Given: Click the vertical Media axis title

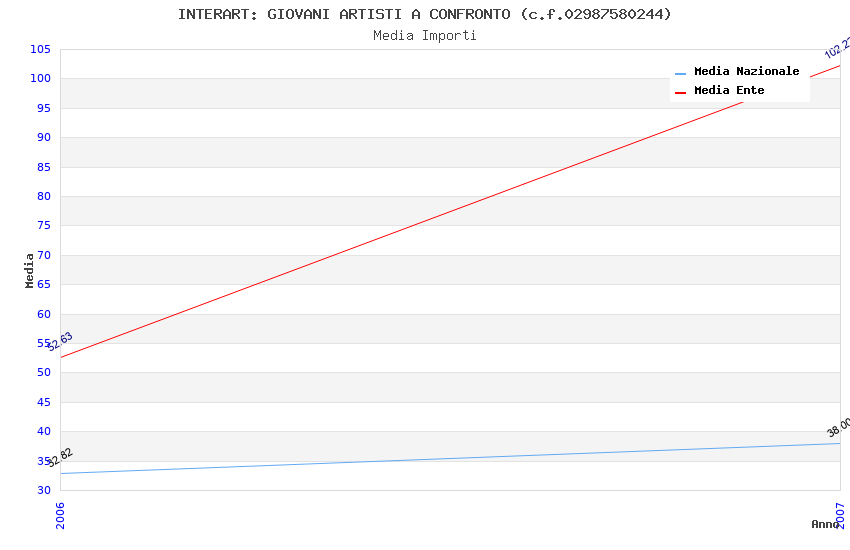Looking at the screenshot, I should click(x=29, y=270).
